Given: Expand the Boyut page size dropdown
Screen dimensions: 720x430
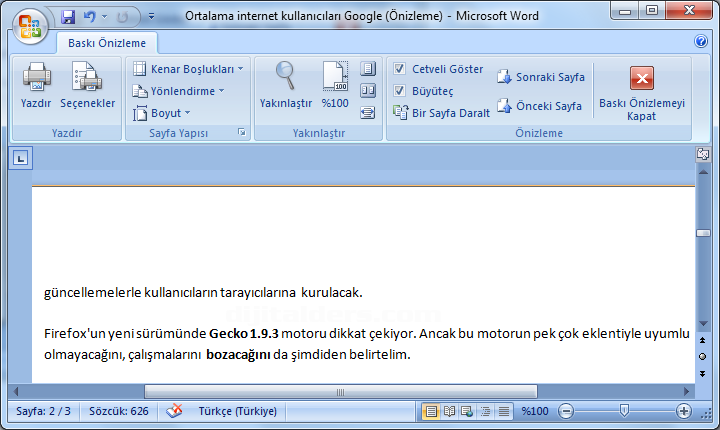Looking at the screenshot, I should pyautogui.click(x=162, y=113).
